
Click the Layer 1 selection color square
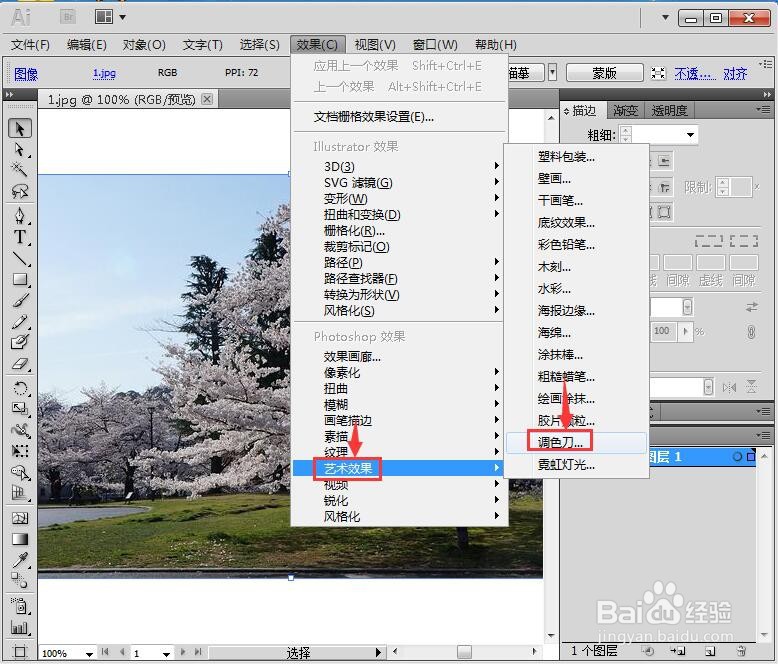pos(751,457)
